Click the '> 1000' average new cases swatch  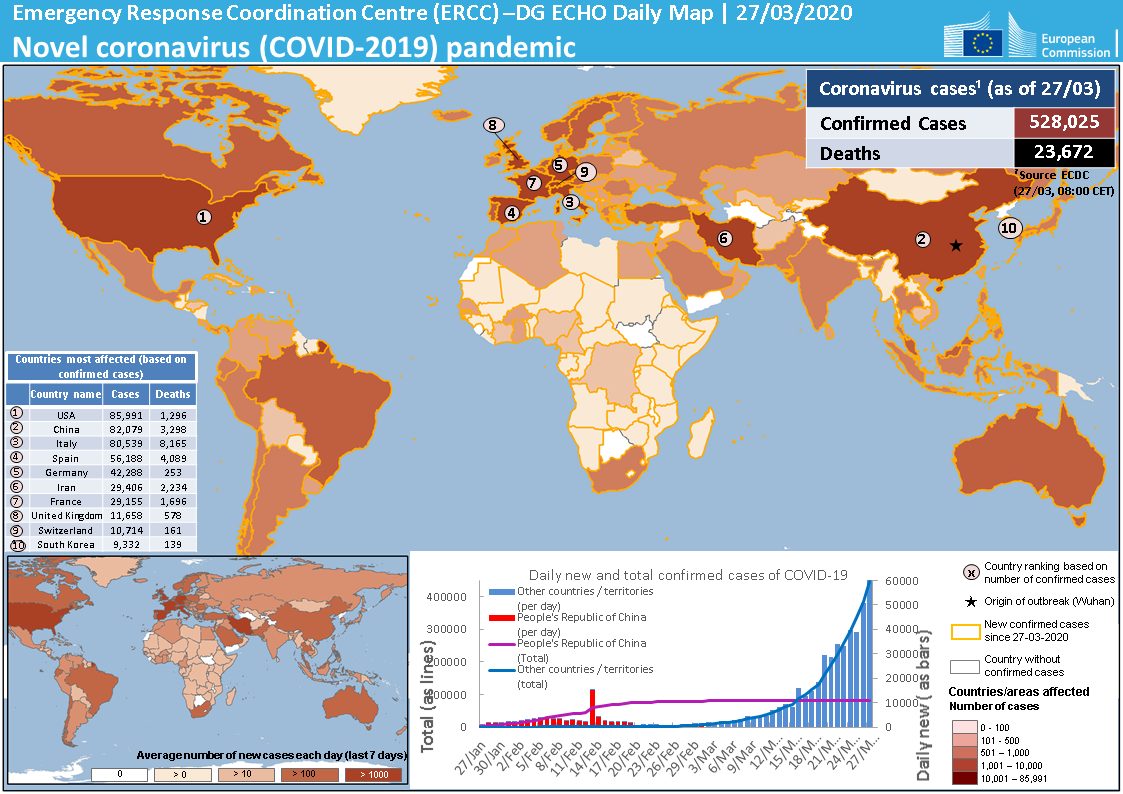tap(371, 774)
